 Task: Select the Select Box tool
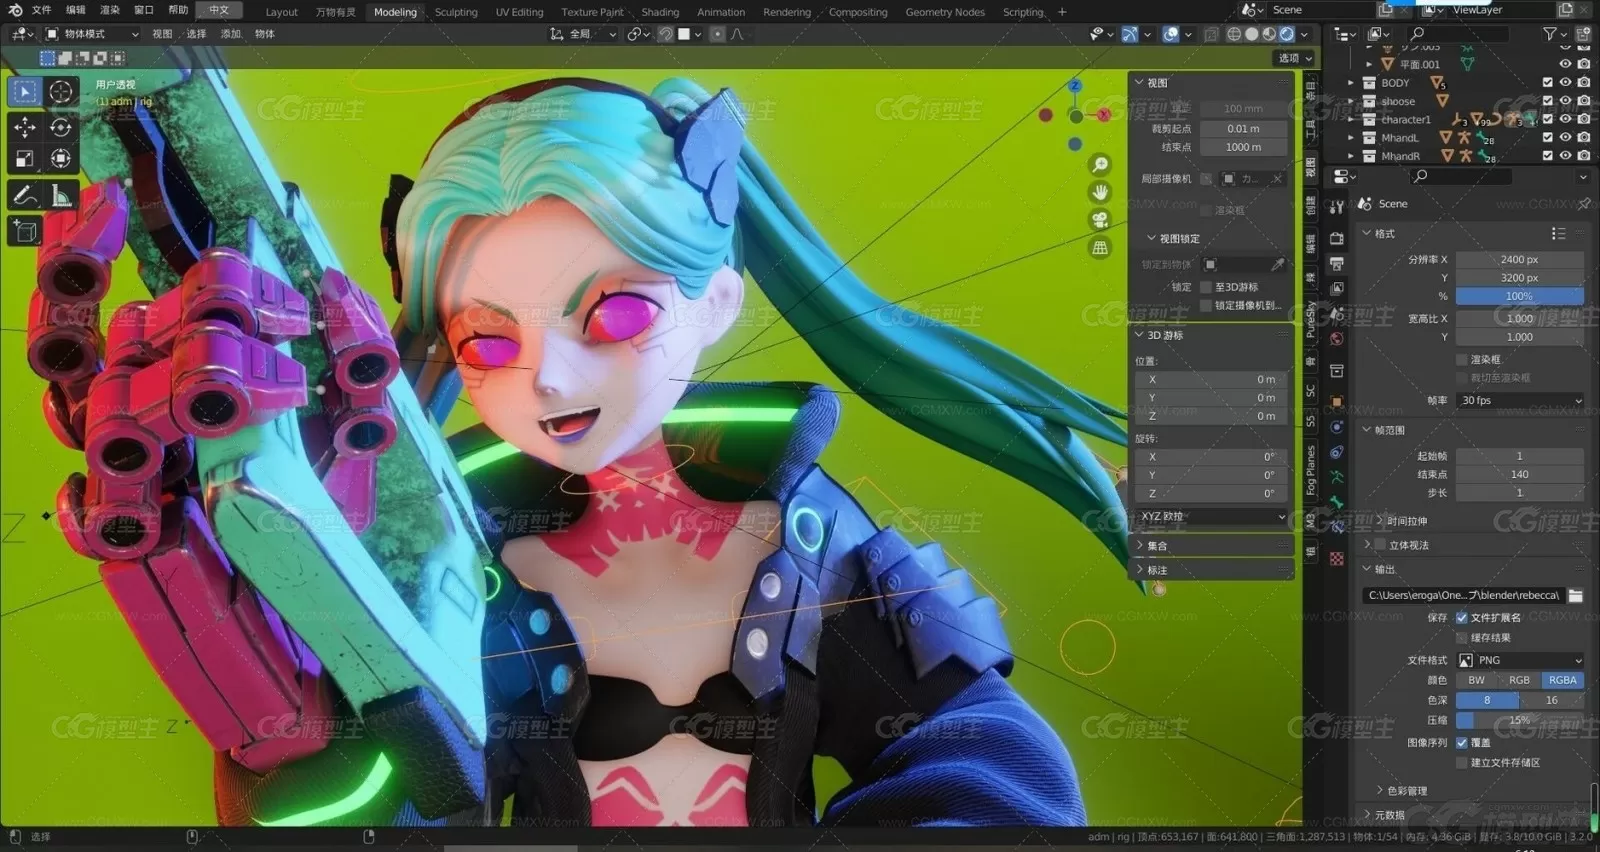tap(26, 91)
